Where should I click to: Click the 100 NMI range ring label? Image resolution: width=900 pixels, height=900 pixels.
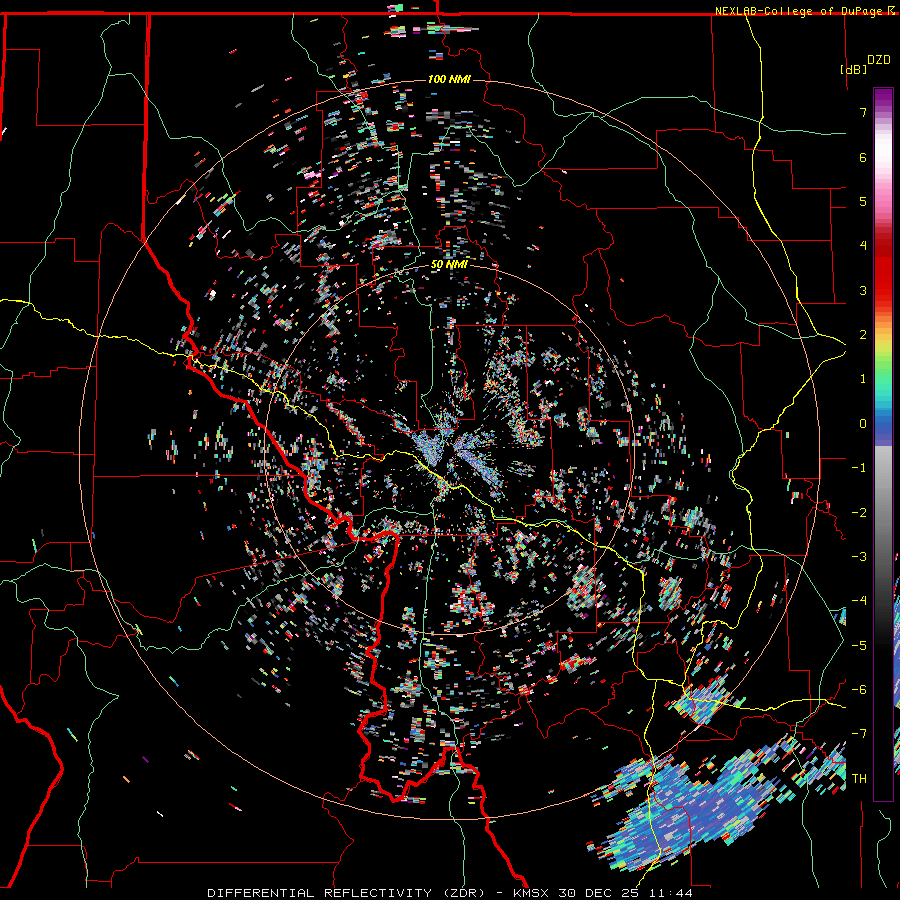tap(449, 79)
